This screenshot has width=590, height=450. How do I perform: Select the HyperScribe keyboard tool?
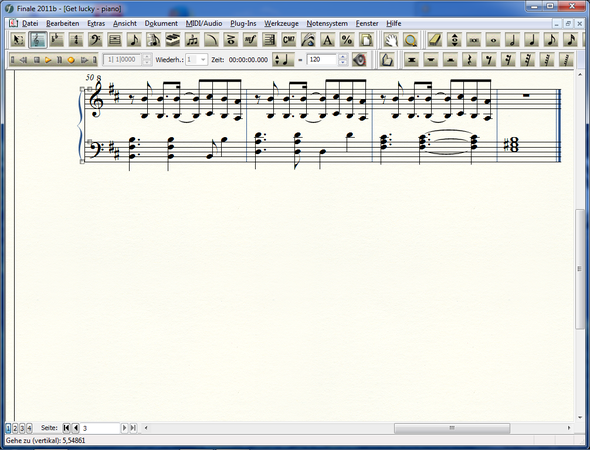click(x=173, y=40)
